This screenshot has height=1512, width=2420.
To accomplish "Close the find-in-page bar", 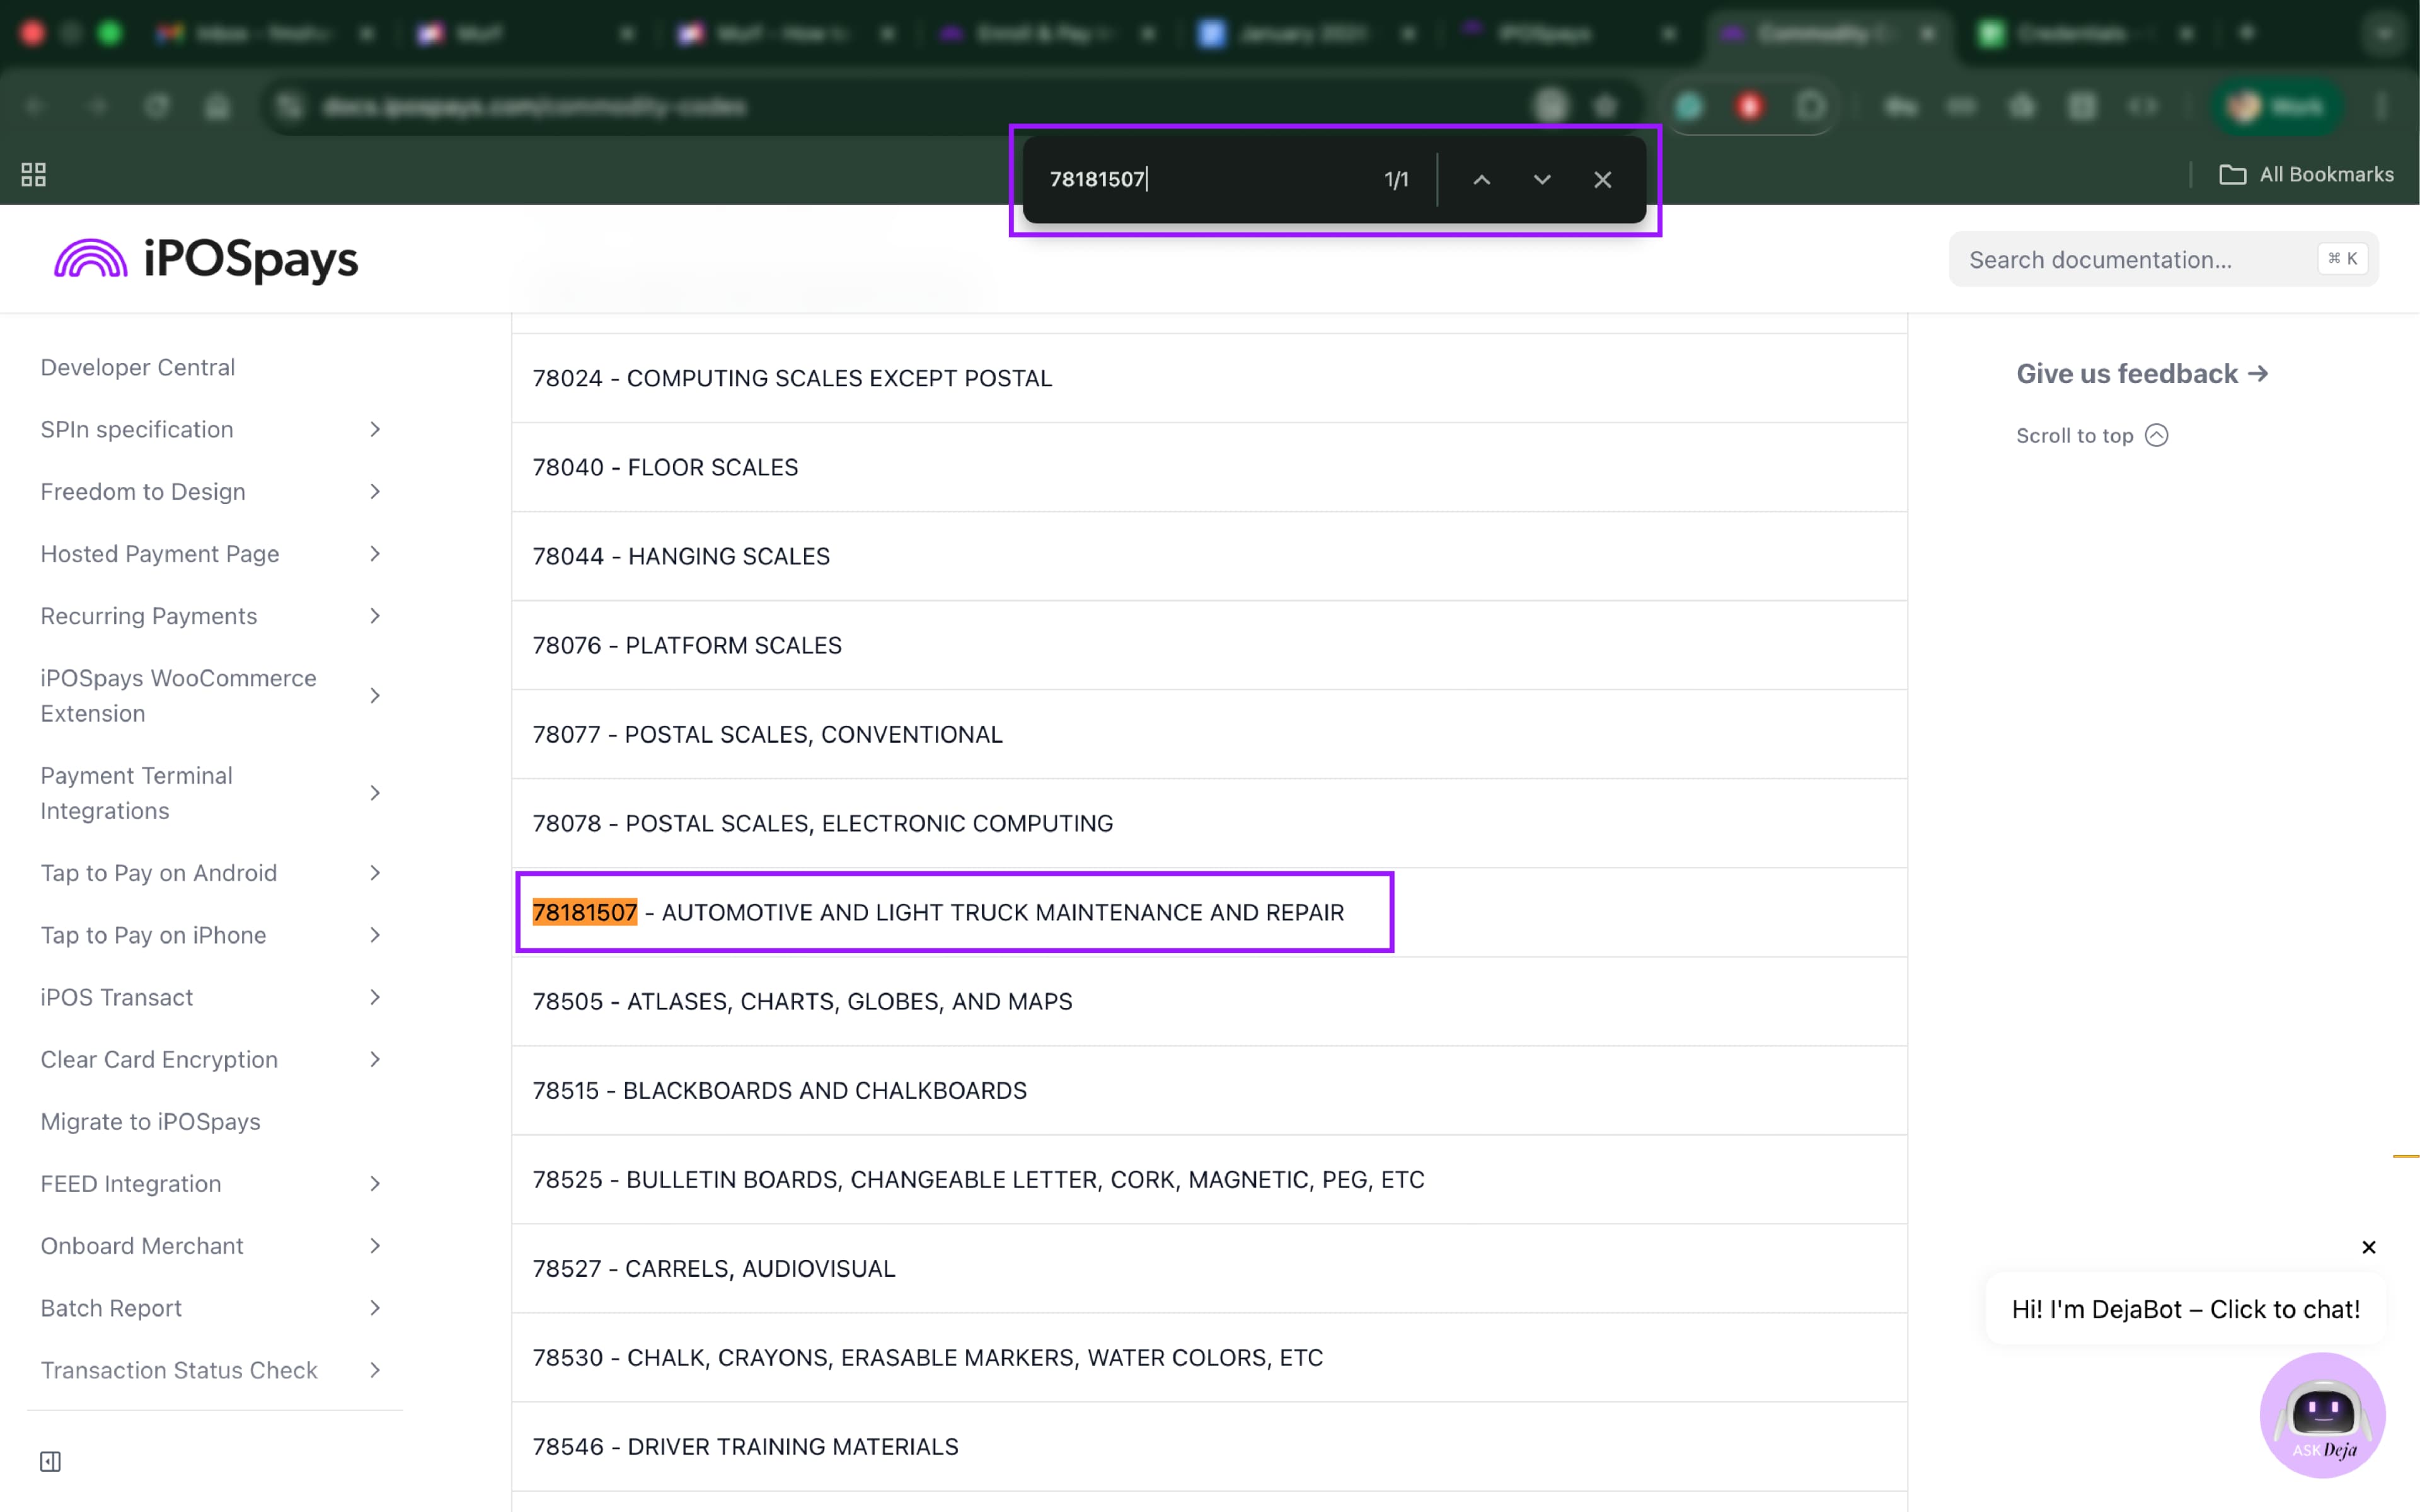I will 1602,180.
